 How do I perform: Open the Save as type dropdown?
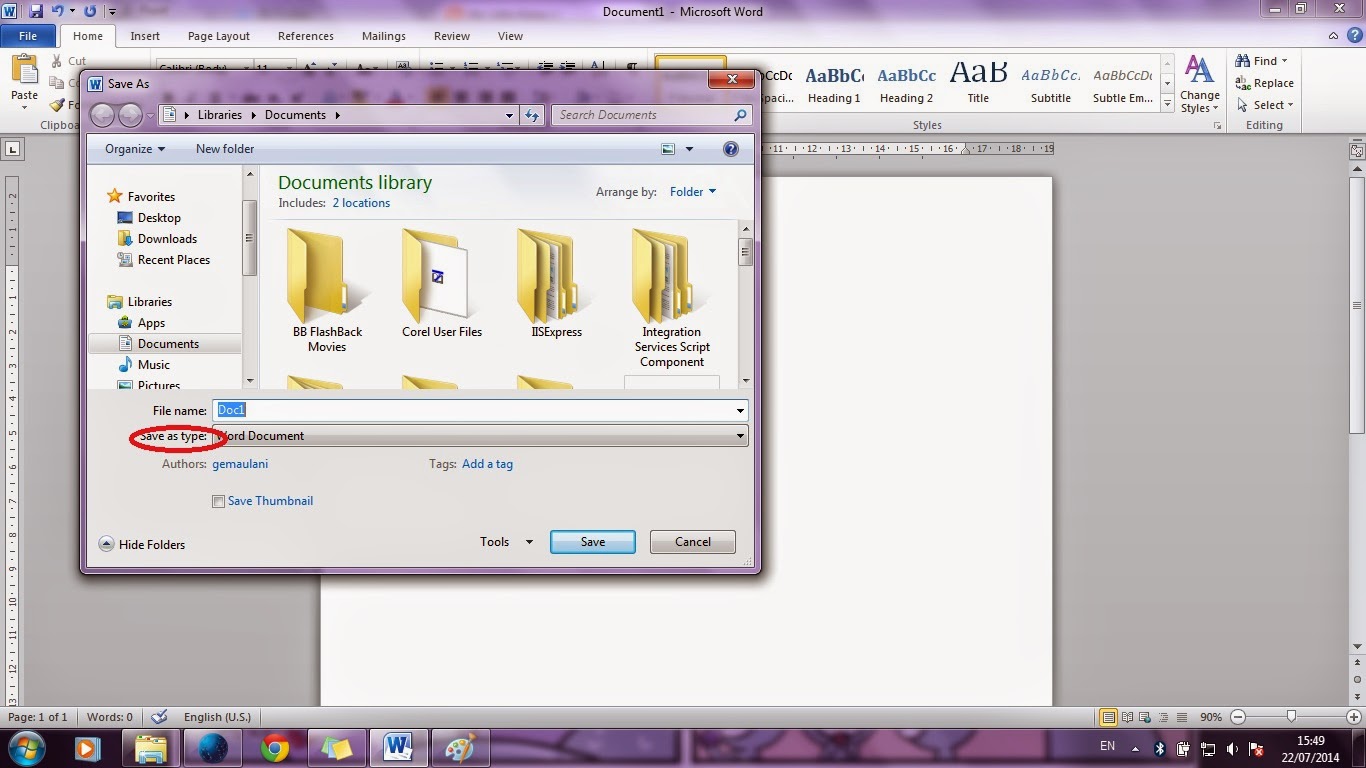point(480,436)
